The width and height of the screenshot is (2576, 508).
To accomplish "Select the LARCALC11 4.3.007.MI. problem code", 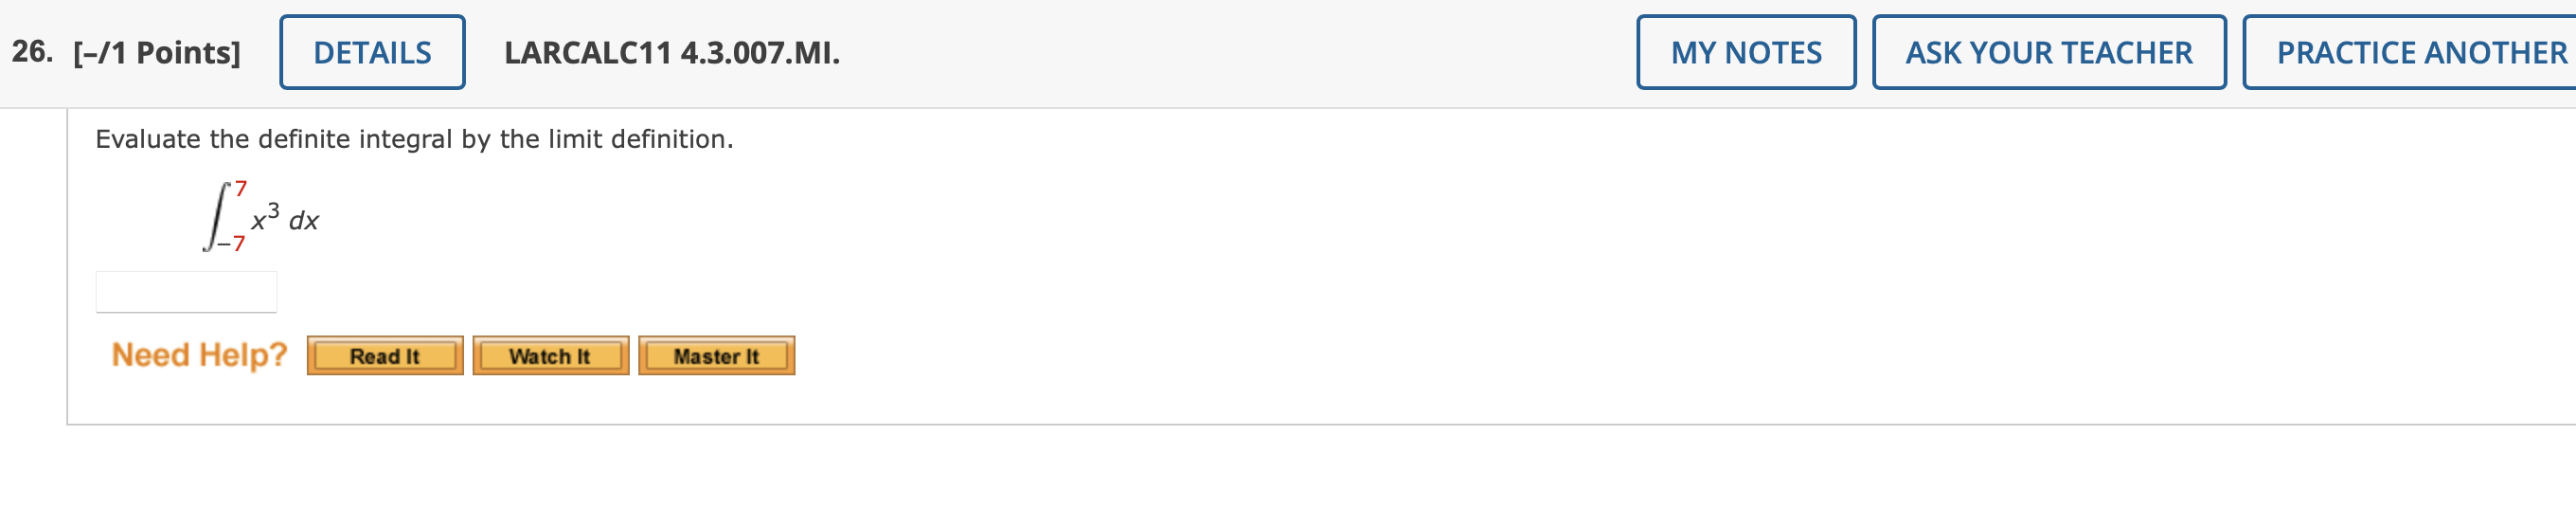I will (x=672, y=53).
